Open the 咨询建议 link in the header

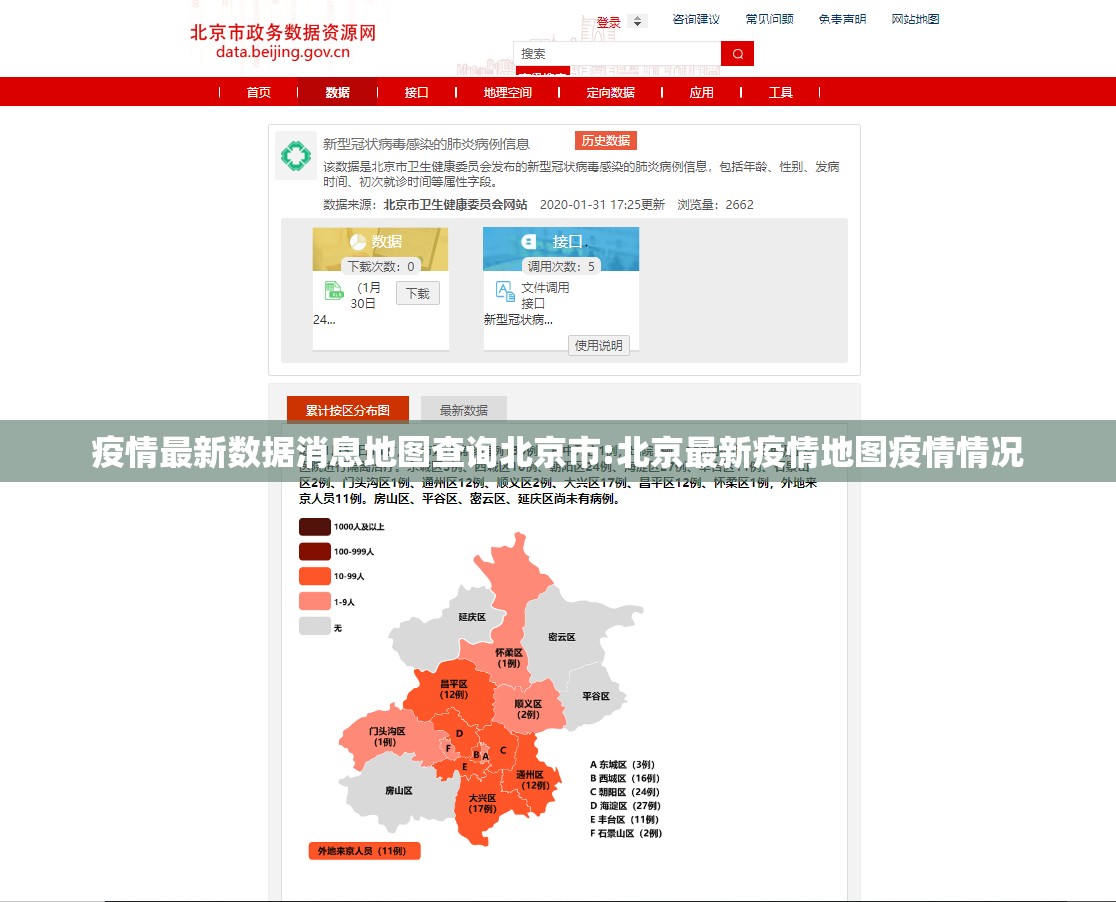pyautogui.click(x=696, y=19)
